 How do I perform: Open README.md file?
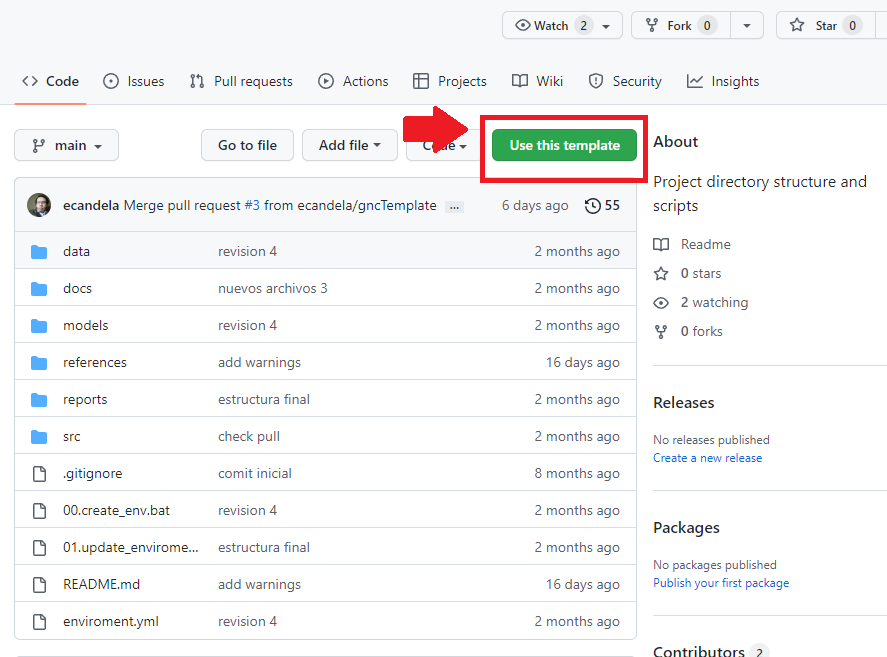pyautogui.click(x=101, y=585)
